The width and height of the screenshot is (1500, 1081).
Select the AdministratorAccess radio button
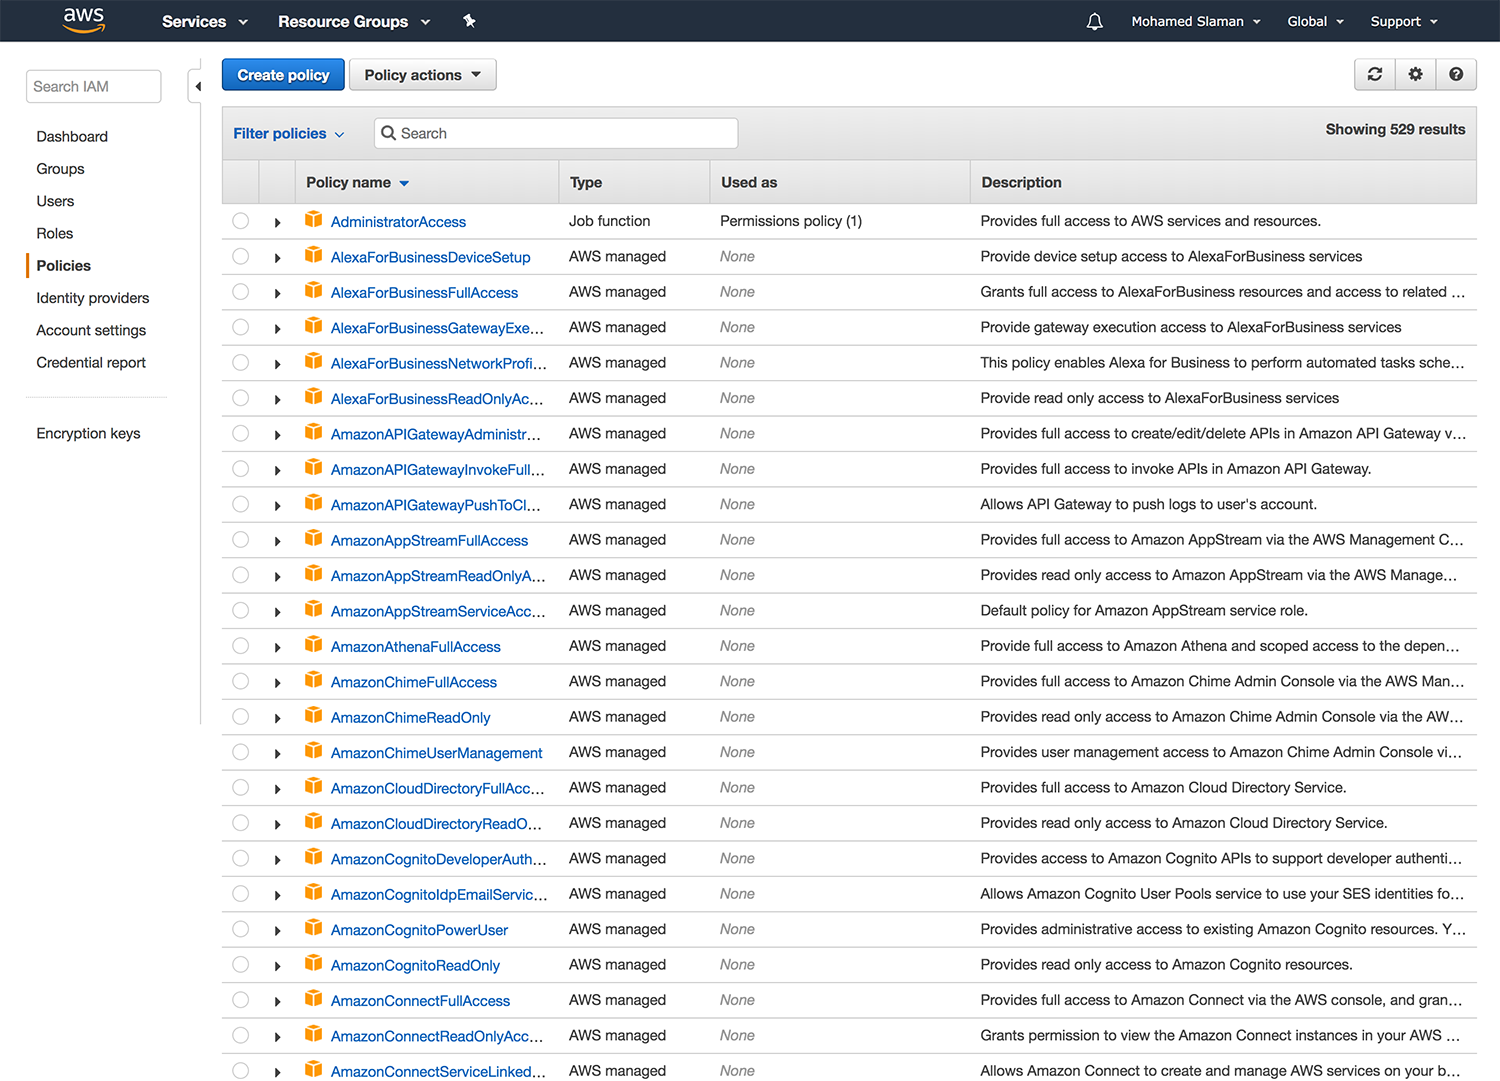(241, 221)
